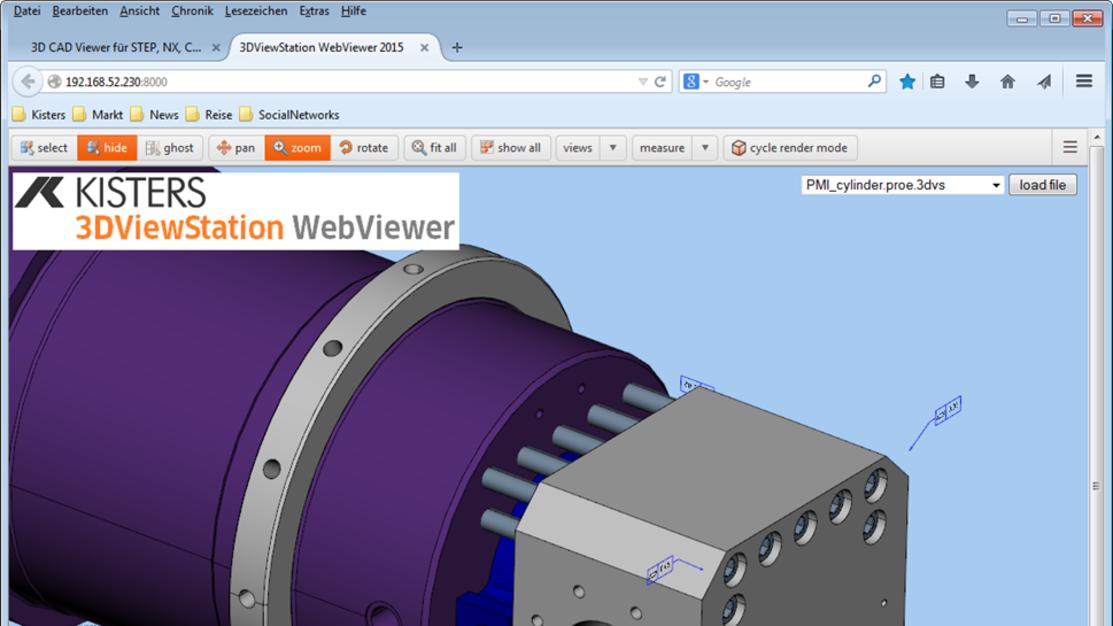Screen dimensions: 1113x626
Task: Click the measure button
Action: click(662, 148)
